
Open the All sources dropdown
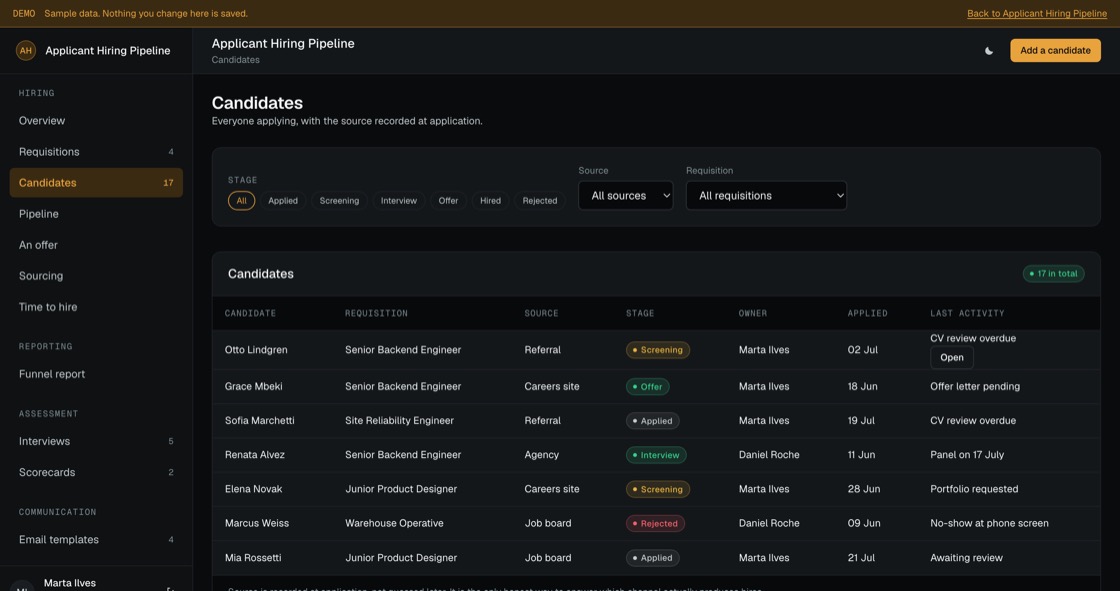point(626,196)
